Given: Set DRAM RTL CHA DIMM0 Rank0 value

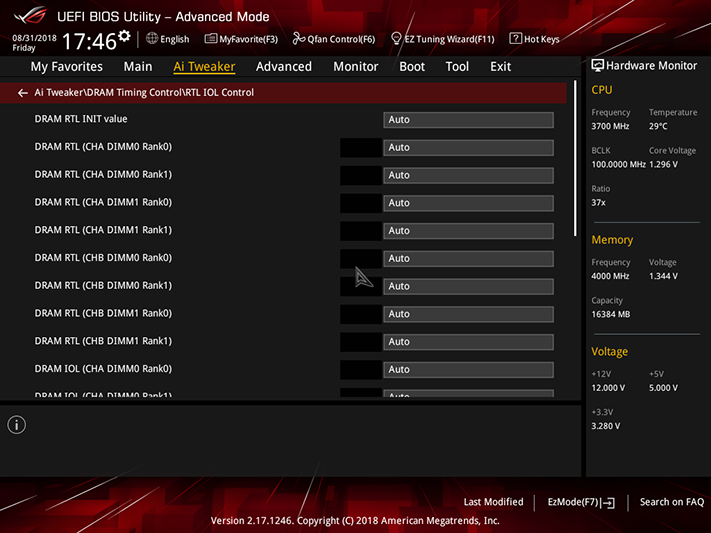Looking at the screenshot, I should click(468, 147).
